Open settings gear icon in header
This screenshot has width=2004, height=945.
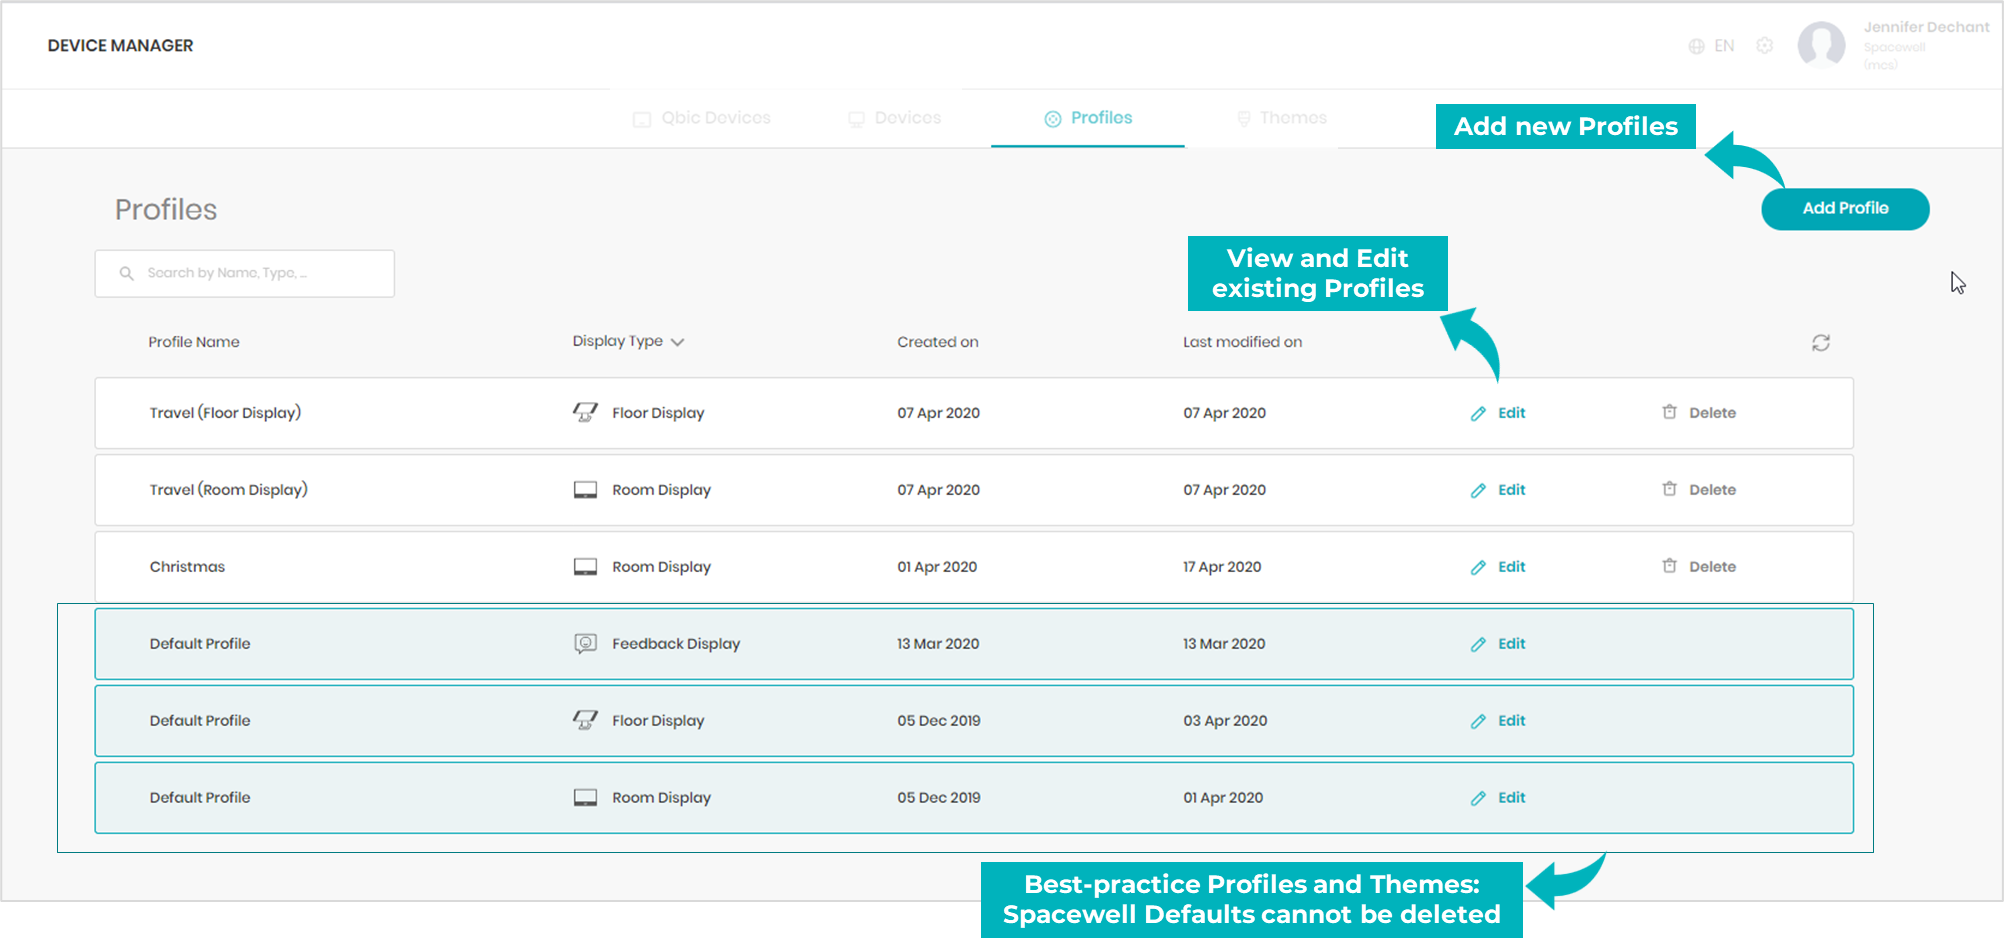tap(1765, 46)
